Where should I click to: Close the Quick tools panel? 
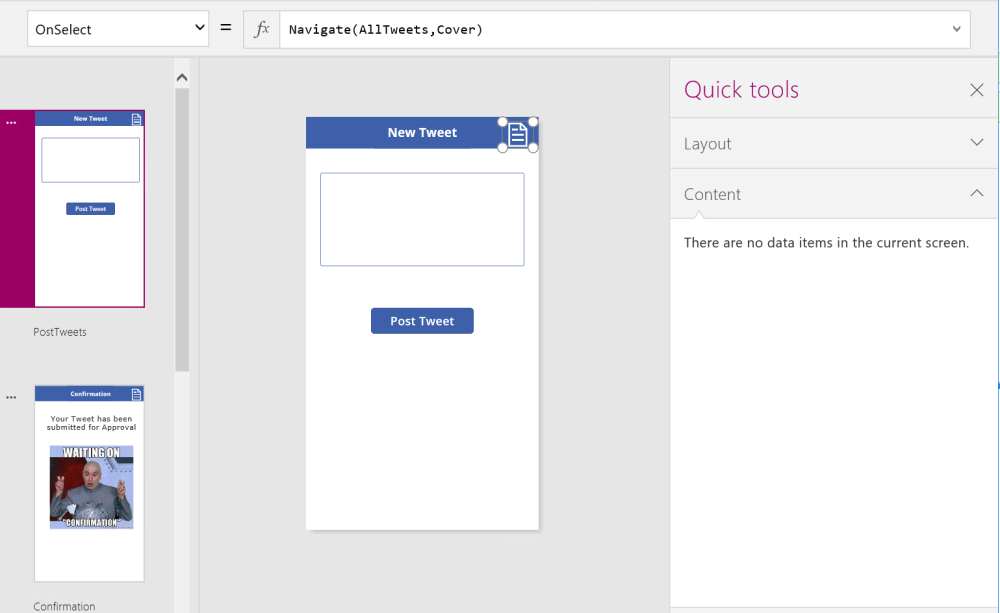(977, 90)
